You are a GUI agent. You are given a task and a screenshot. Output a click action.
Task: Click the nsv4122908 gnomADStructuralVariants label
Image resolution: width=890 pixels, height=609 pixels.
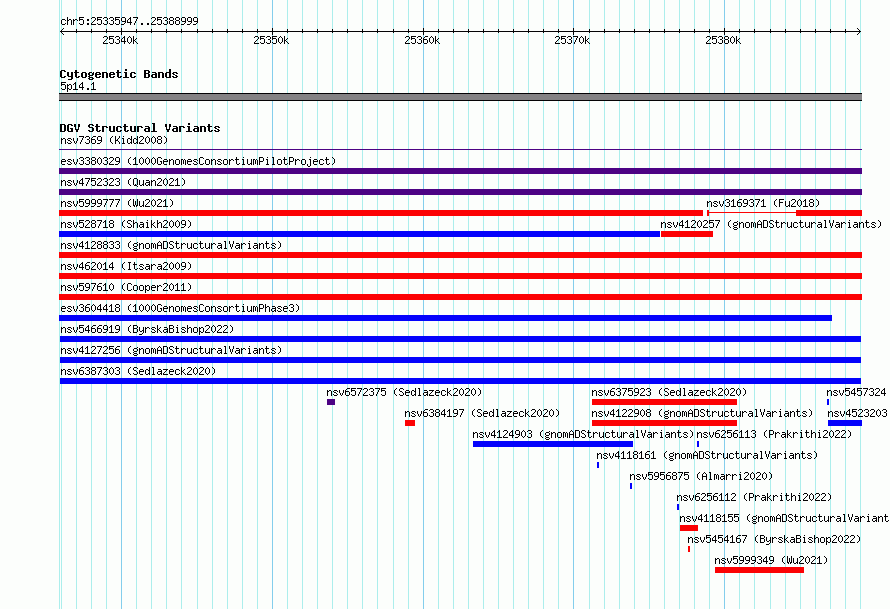pyautogui.click(x=702, y=413)
